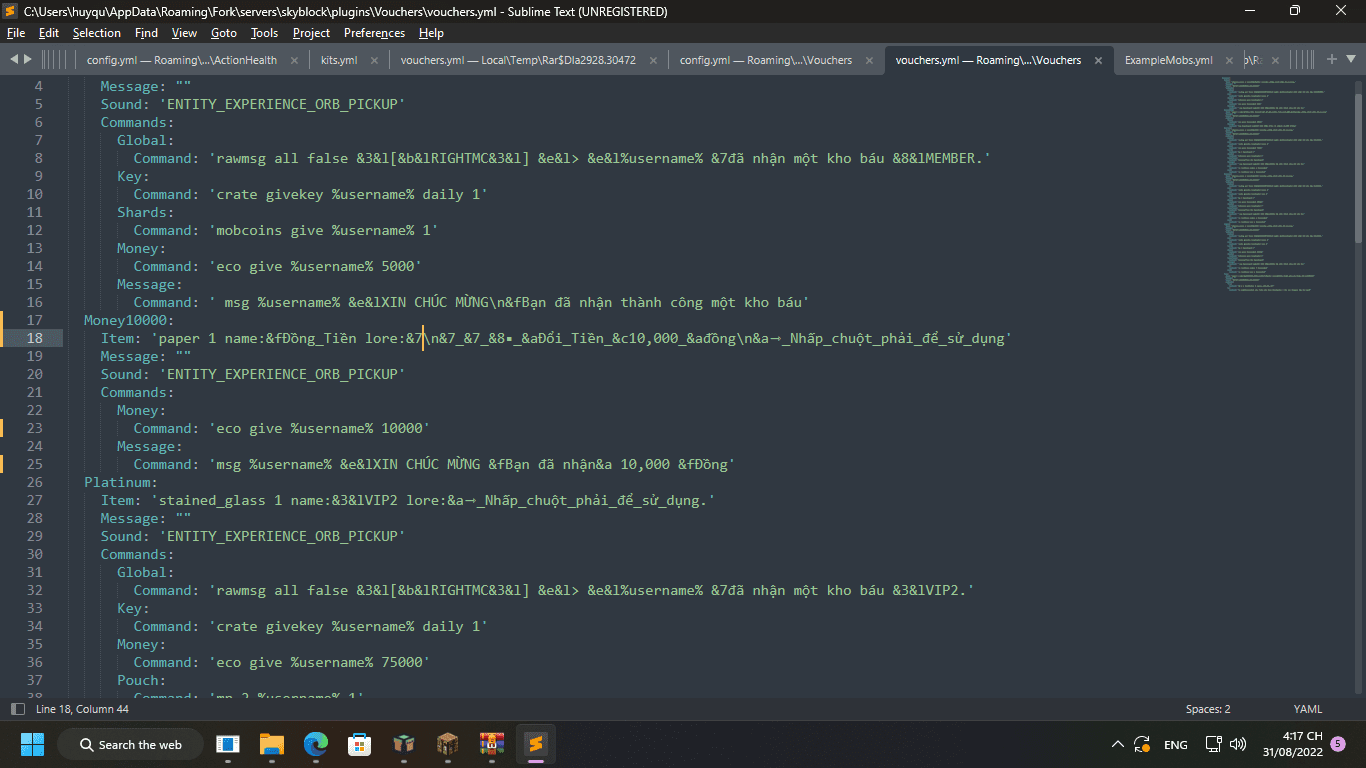Viewport: 1366px width, 768px height.
Task: Show hidden system tray icons chevron
Action: [x=1118, y=744]
